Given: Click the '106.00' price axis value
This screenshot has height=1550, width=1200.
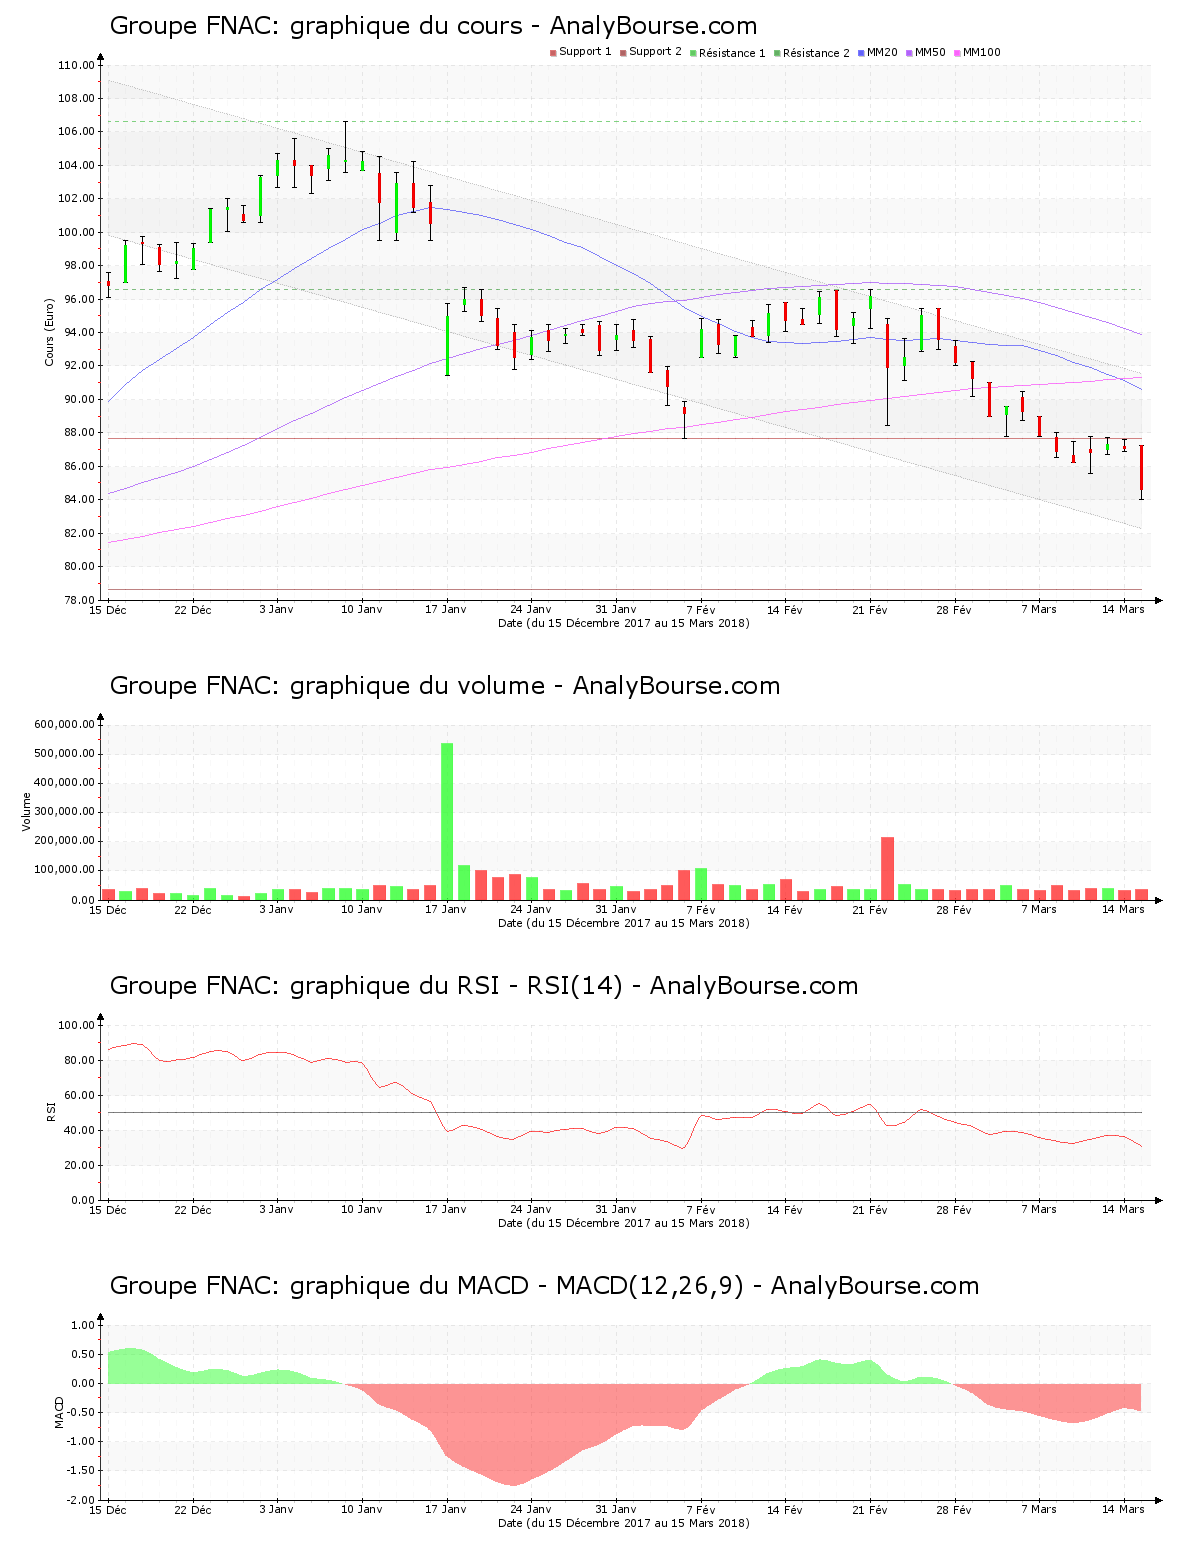Looking at the screenshot, I should click(76, 132).
